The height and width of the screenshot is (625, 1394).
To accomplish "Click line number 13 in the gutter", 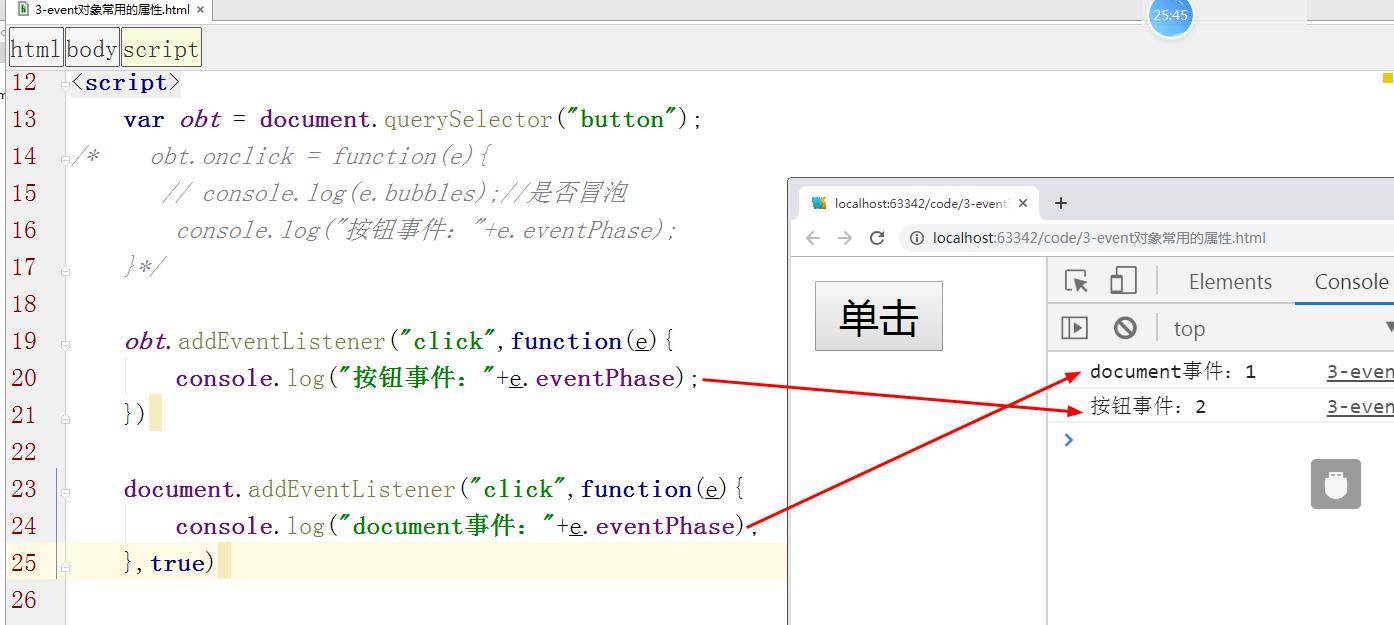I will pyautogui.click(x=24, y=119).
